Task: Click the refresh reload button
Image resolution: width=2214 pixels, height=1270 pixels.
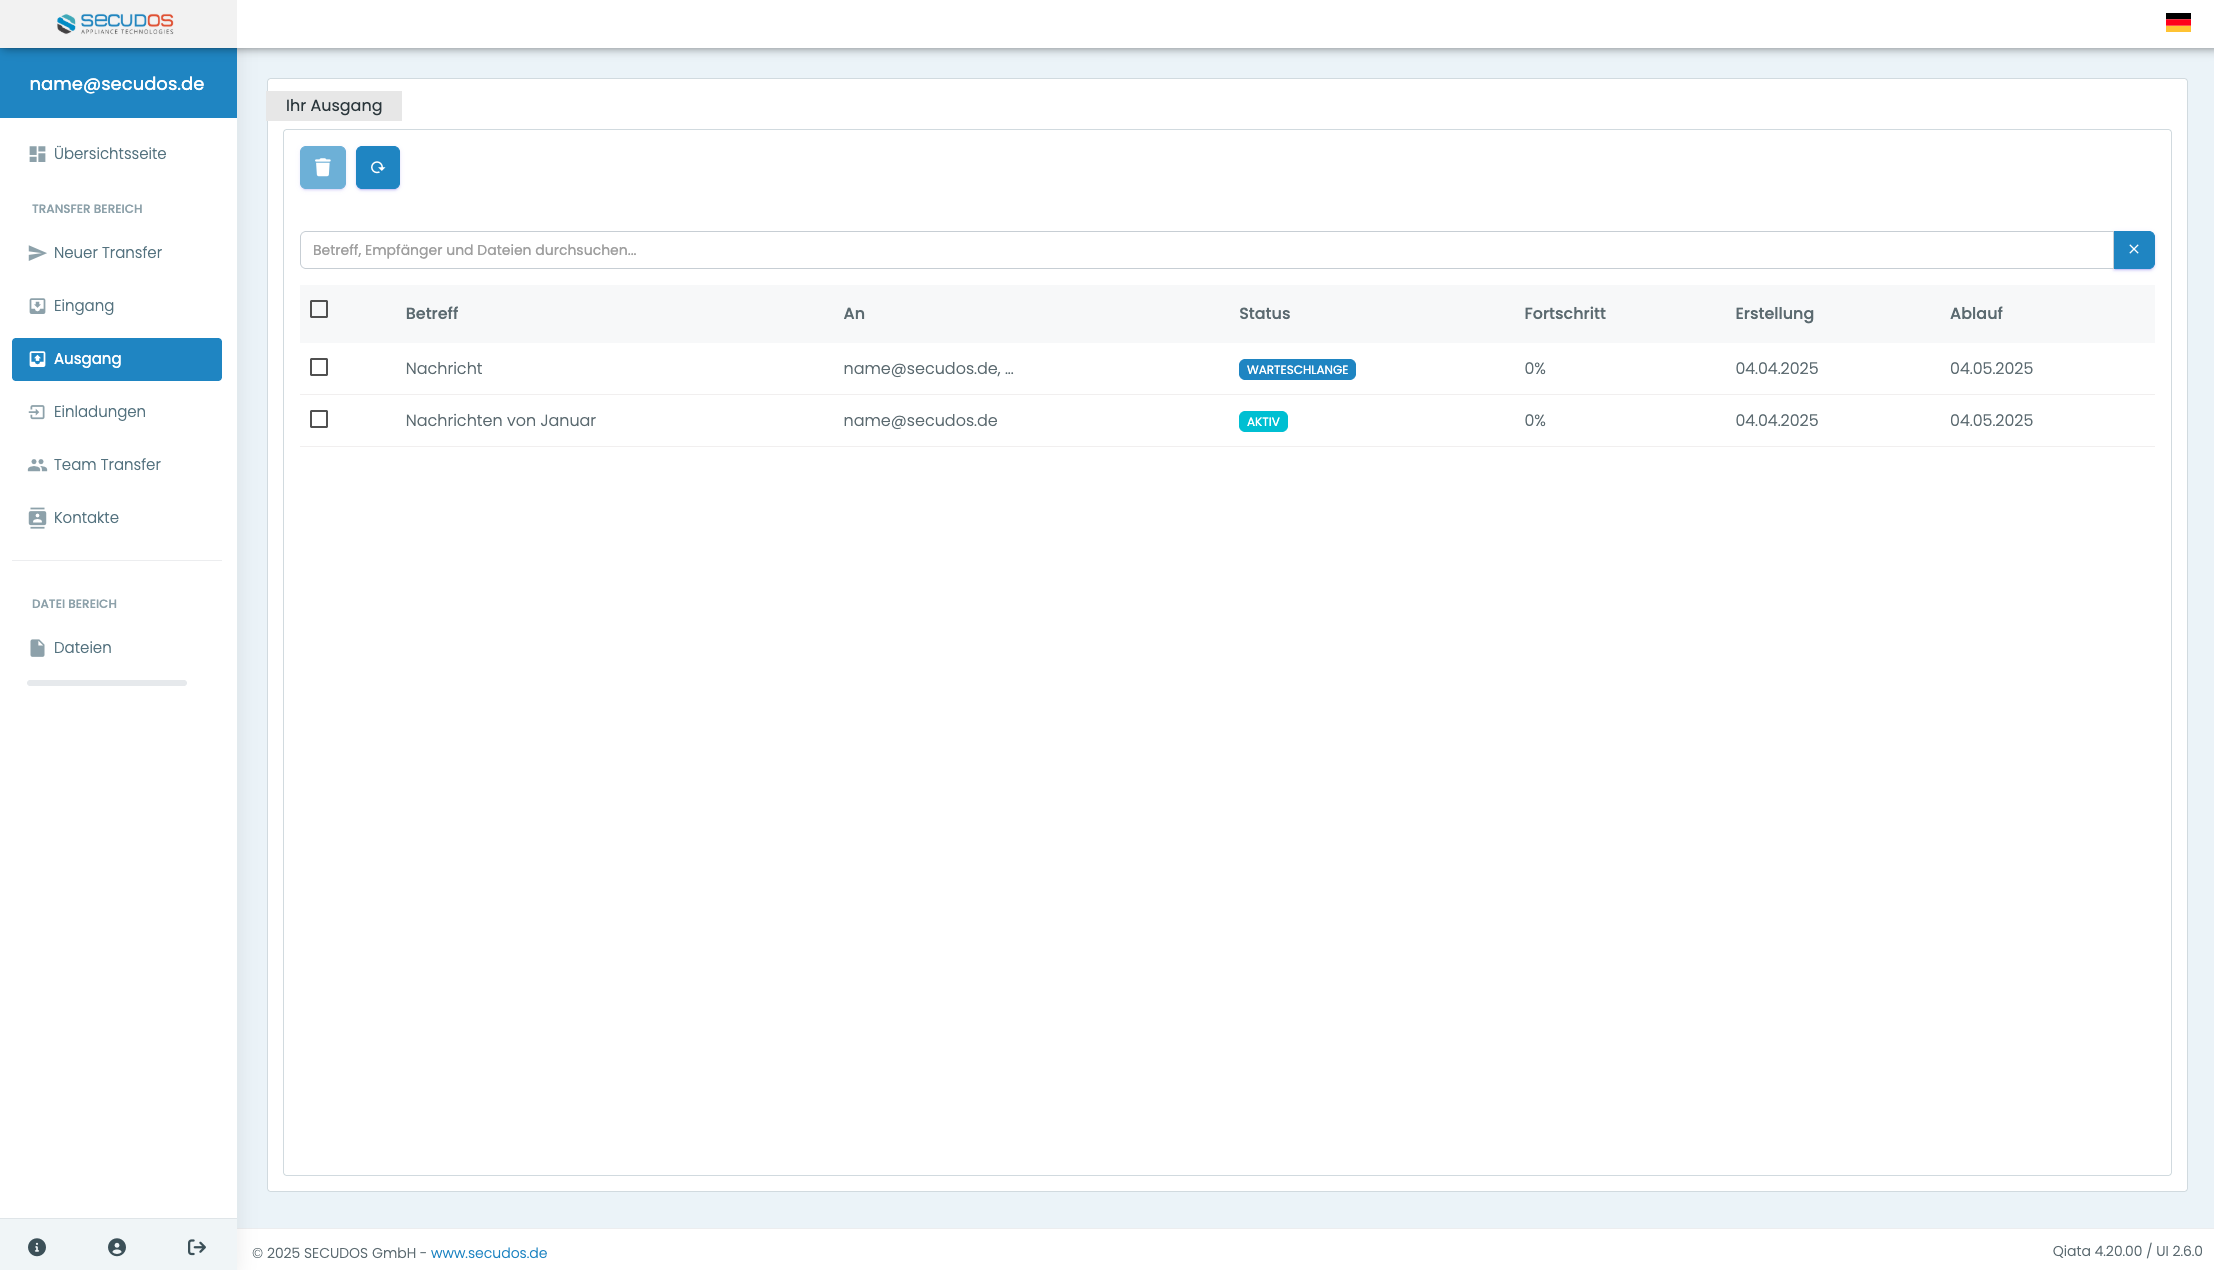Action: tap(377, 168)
